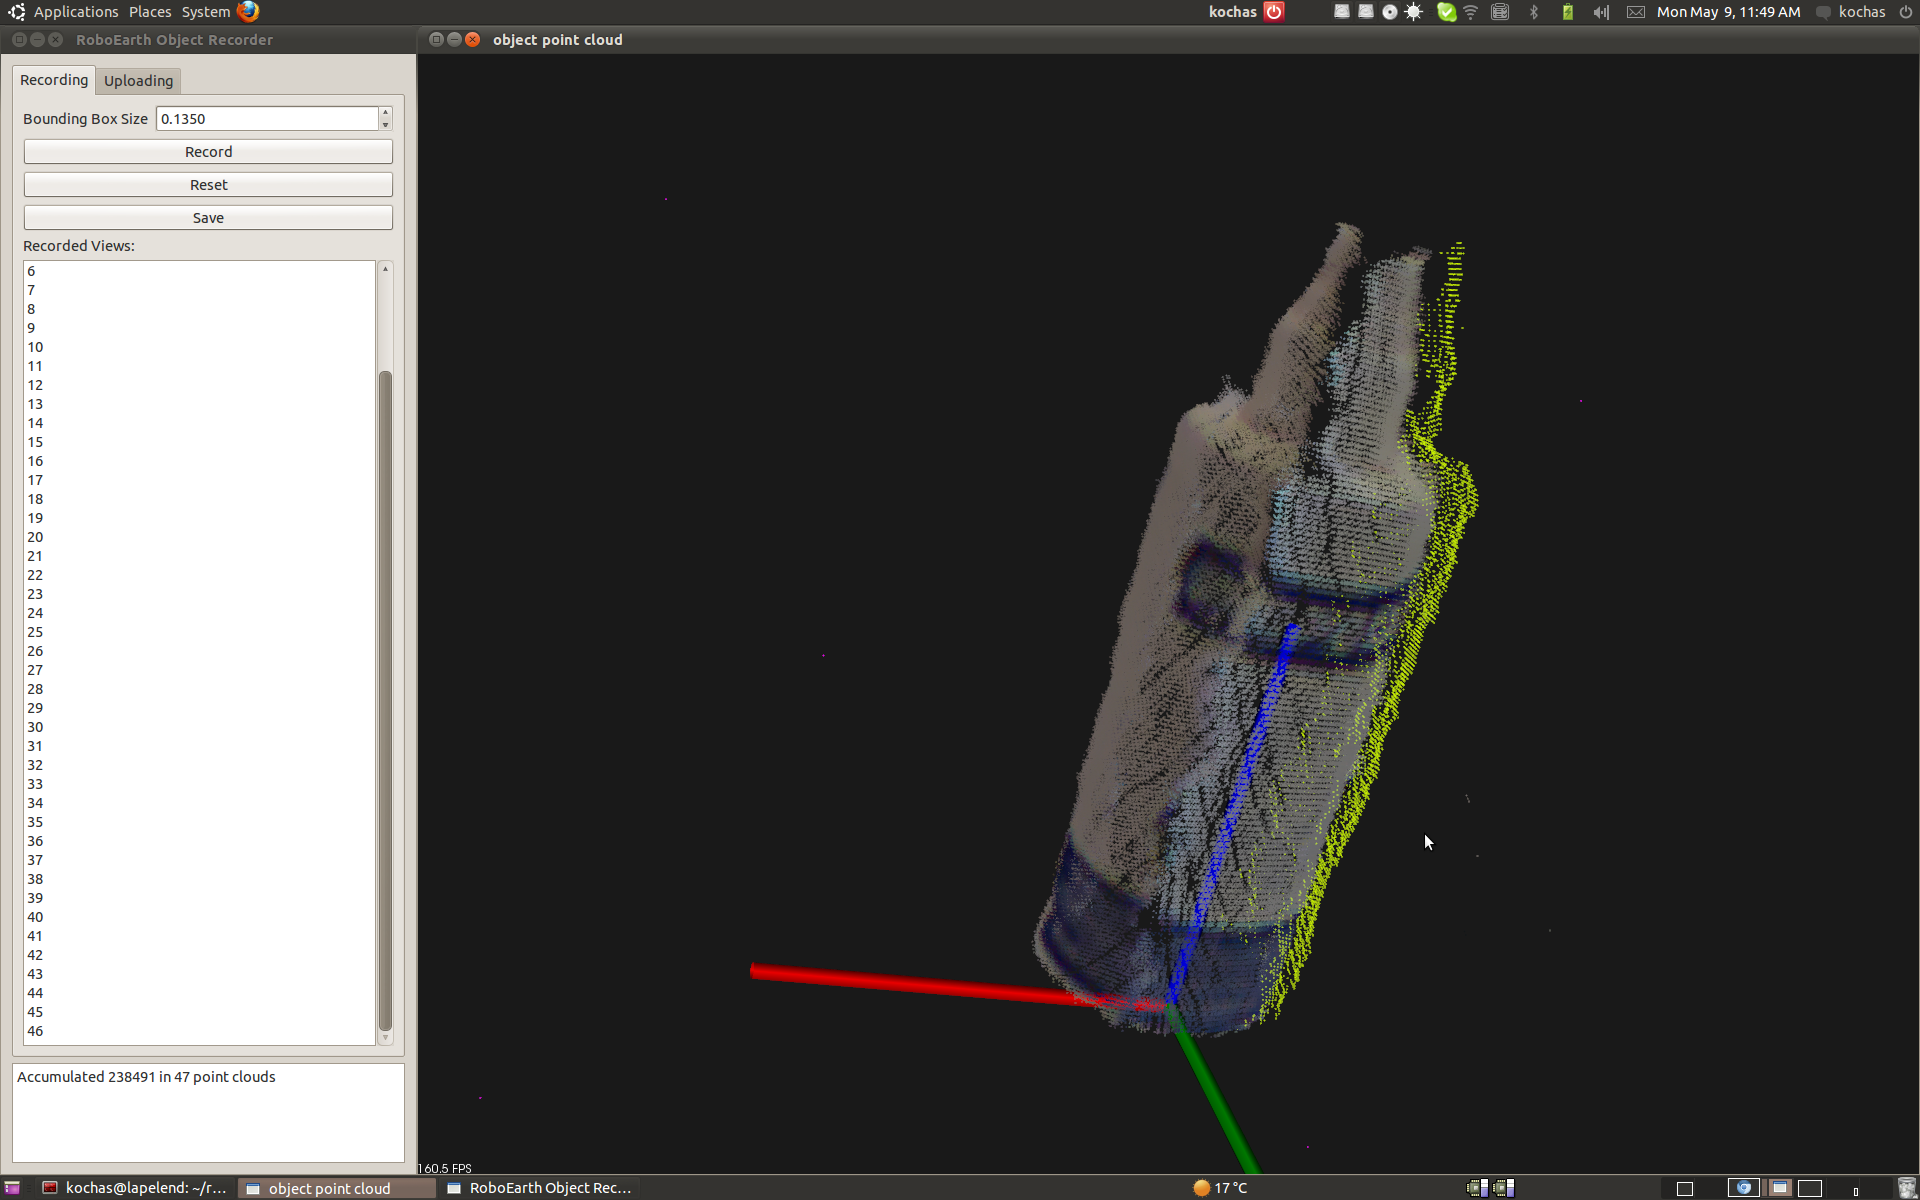Open the session power menu icon
Viewport: 1920px width, 1200px height.
tap(1906, 12)
